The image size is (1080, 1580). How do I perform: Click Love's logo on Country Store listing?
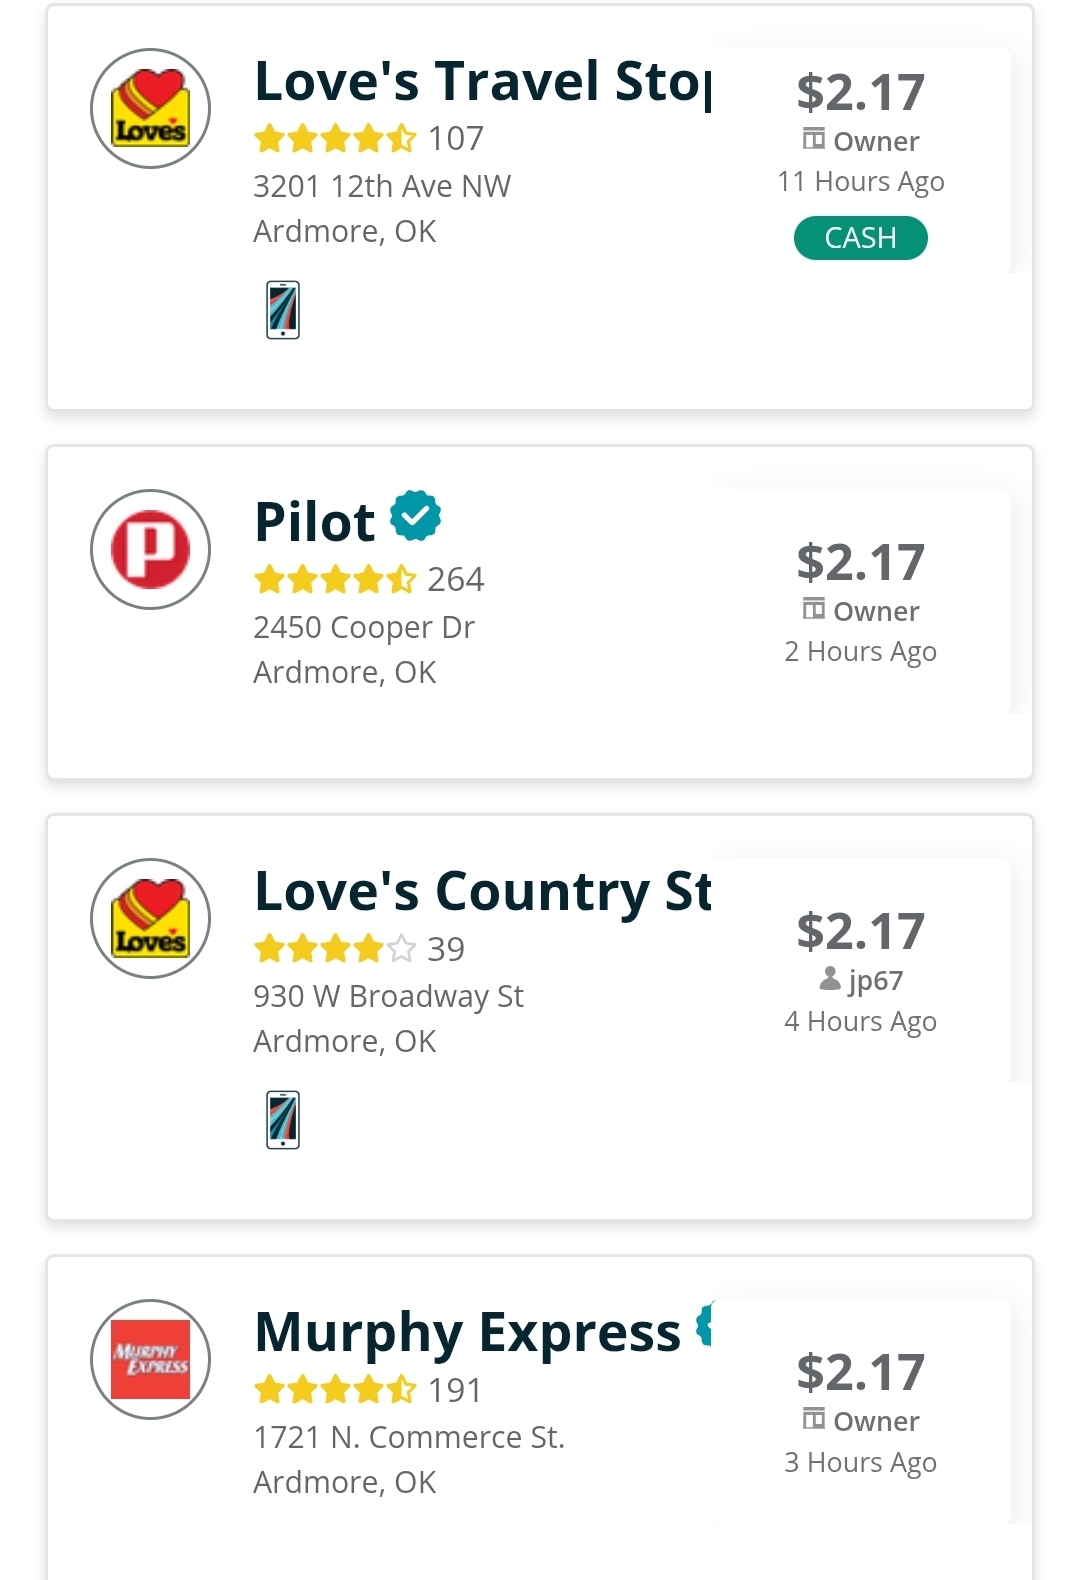(150, 918)
